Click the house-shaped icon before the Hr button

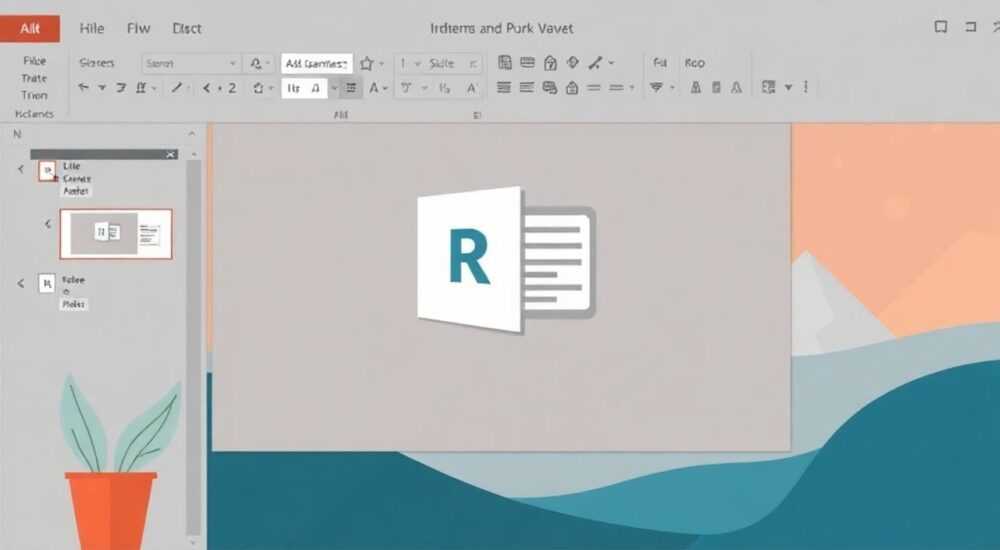click(x=258, y=88)
